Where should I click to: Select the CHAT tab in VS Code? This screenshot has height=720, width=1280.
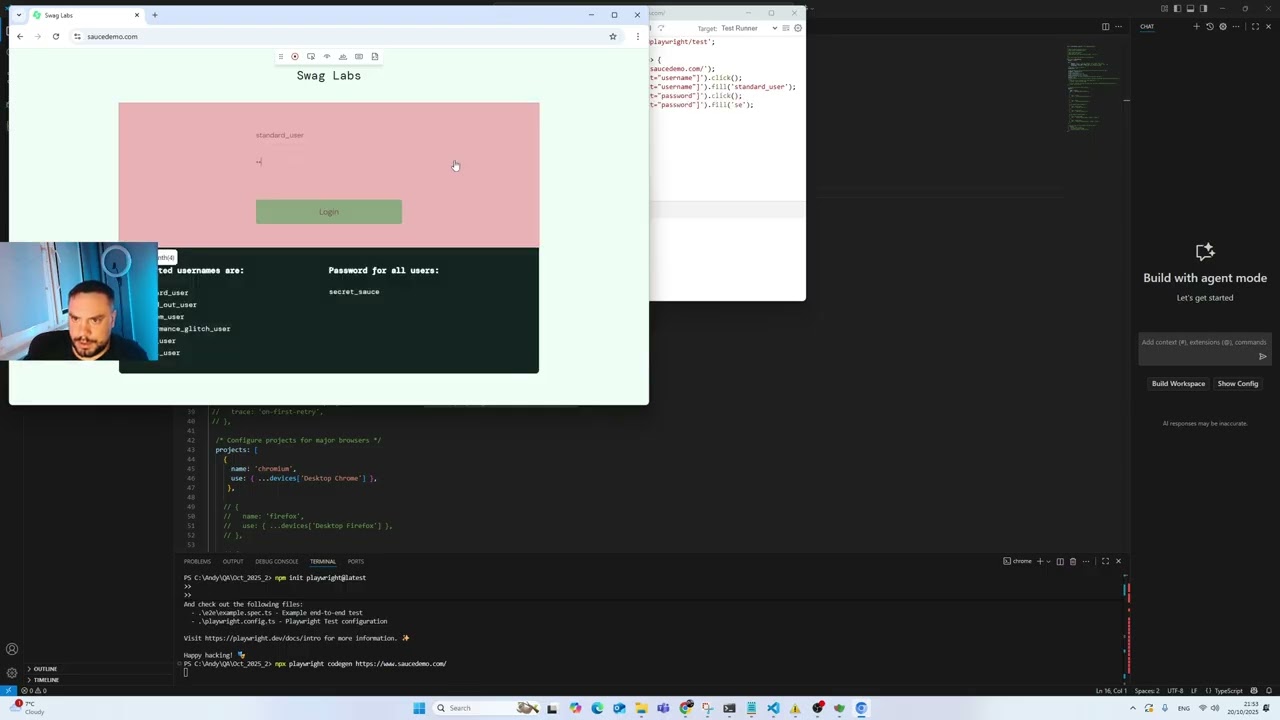(1147, 27)
